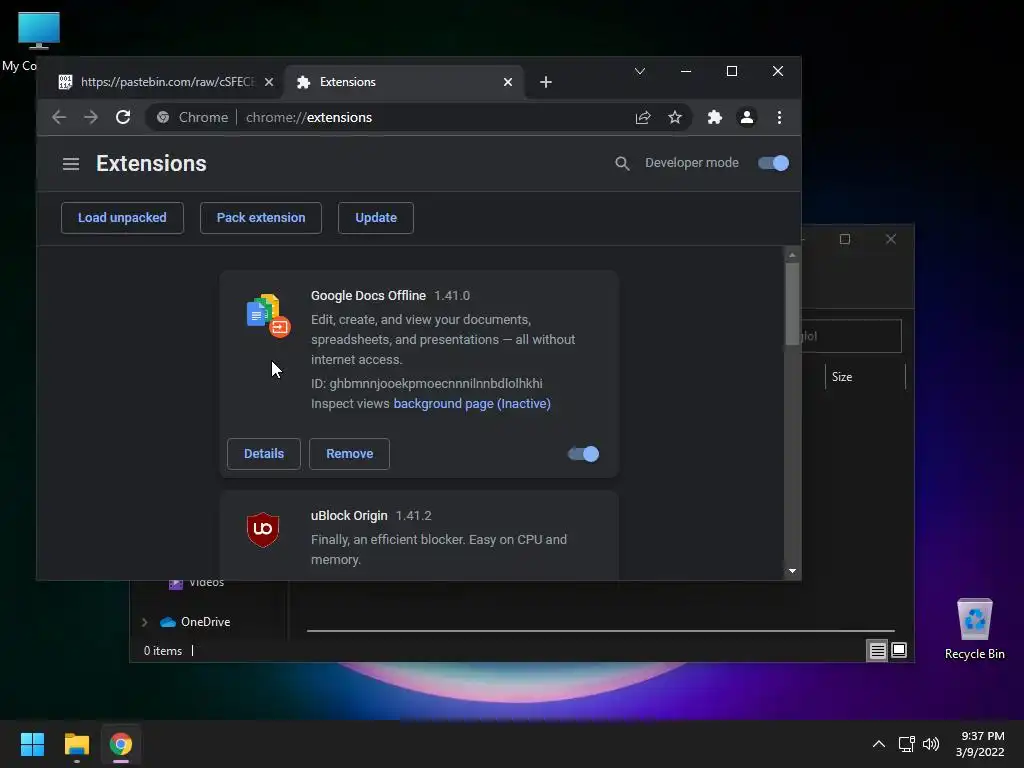Screen dimensions: 1024x768
Task: Switch File Explorer to large icons view
Action: [899, 650]
